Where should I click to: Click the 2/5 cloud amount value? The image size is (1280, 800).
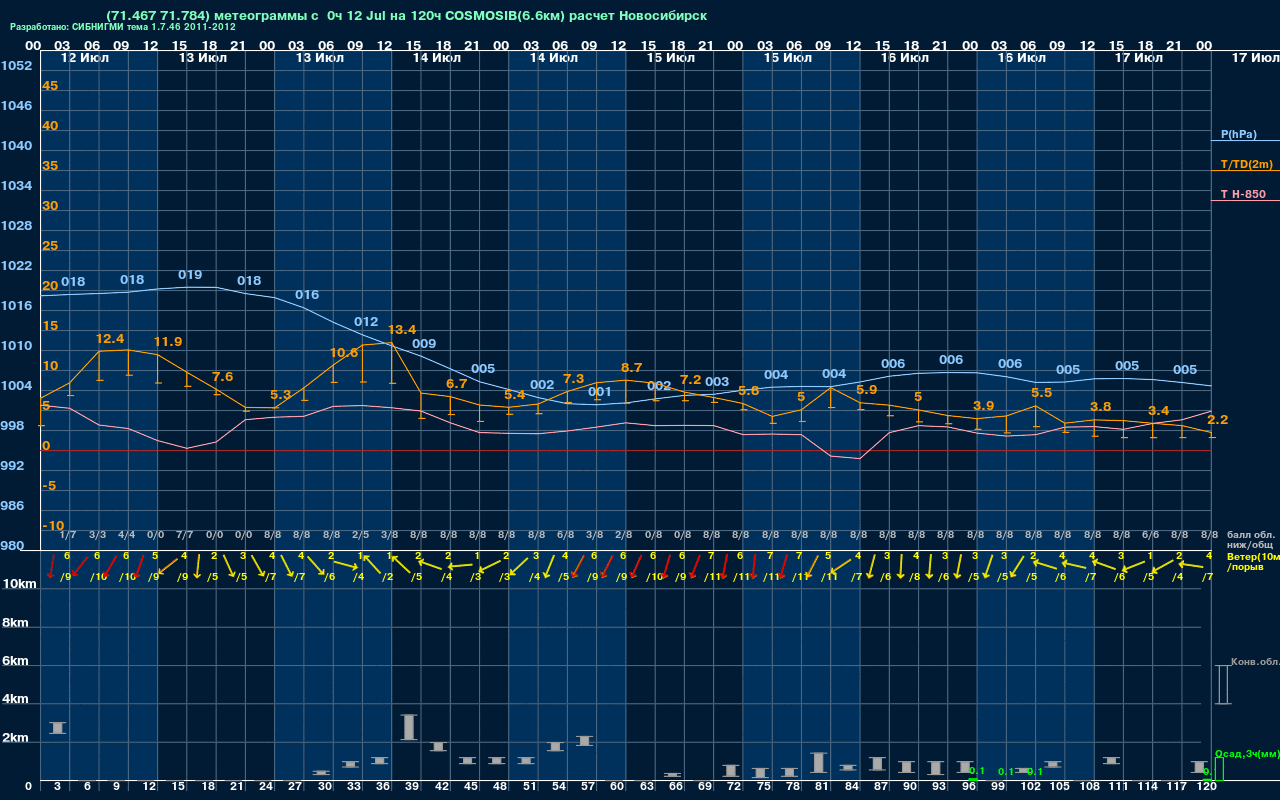coord(360,536)
